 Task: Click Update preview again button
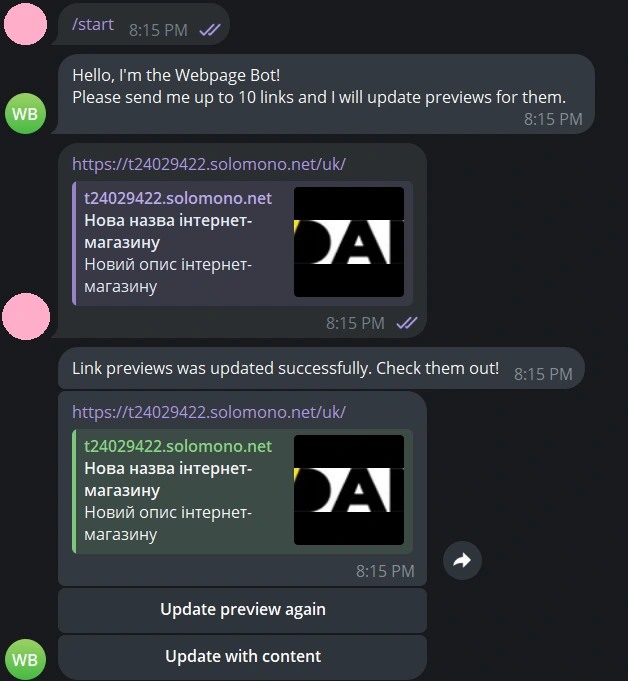tap(242, 610)
